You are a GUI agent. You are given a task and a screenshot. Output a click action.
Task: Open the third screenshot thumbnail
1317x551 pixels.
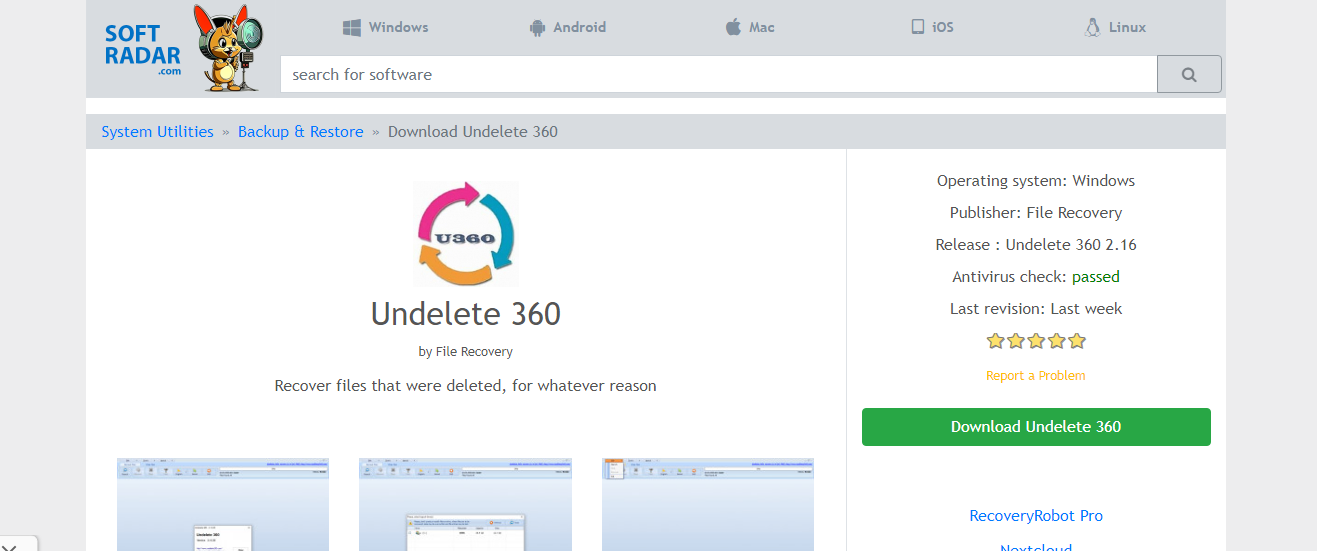click(708, 505)
